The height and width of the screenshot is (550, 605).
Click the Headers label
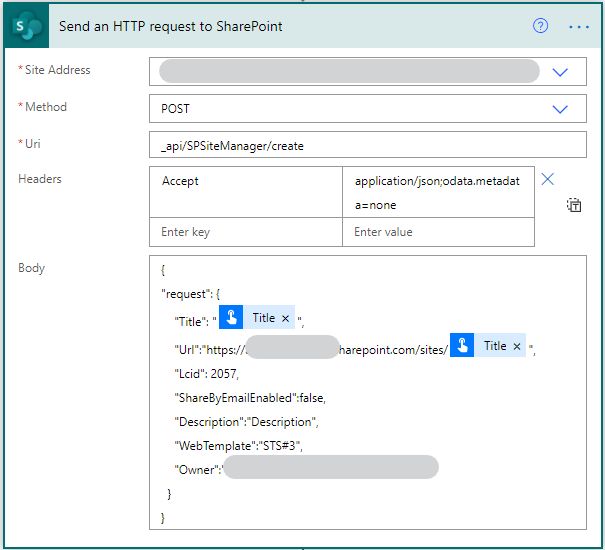click(40, 179)
